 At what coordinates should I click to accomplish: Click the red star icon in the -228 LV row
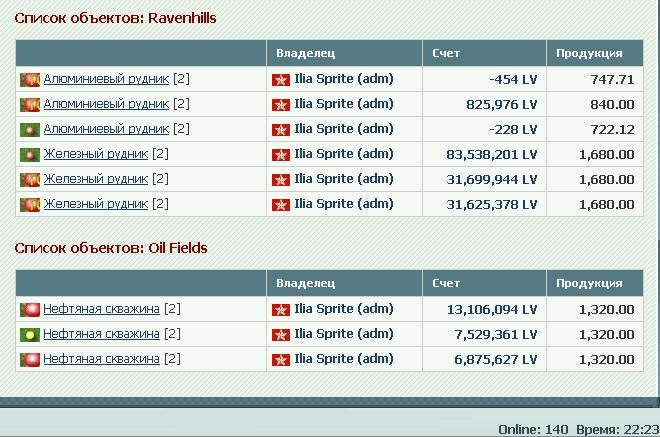click(281, 130)
